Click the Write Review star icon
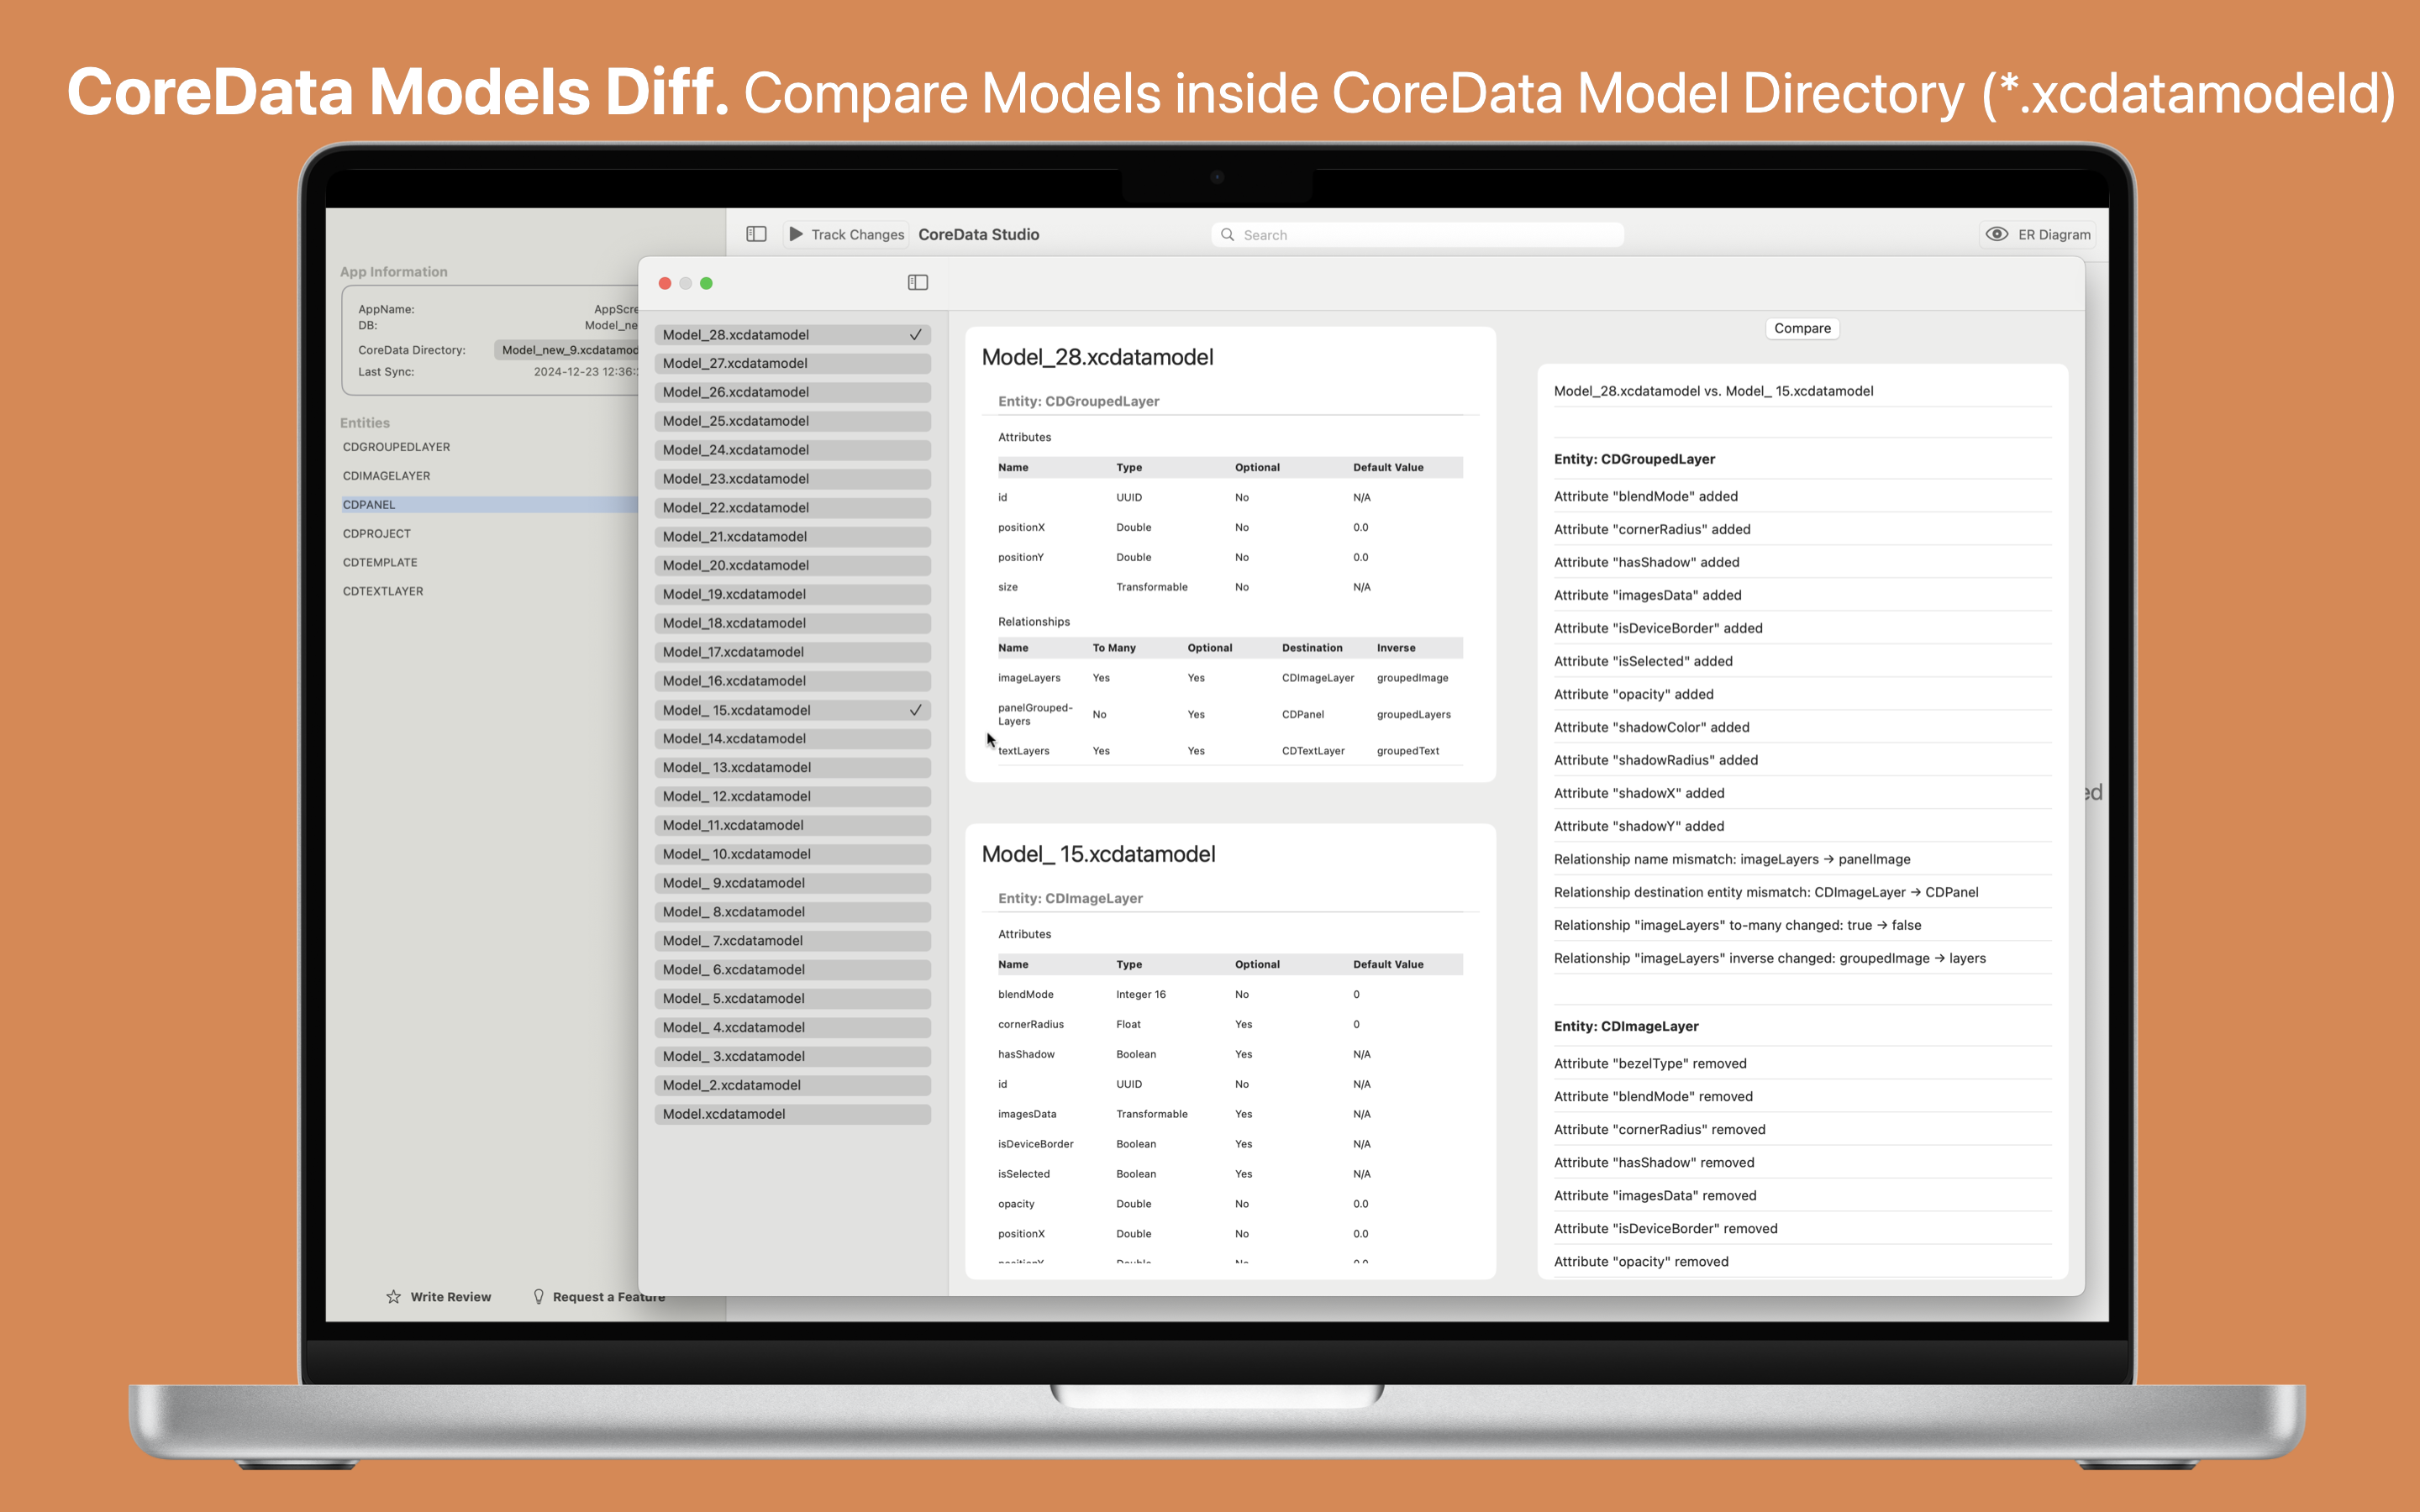 click(x=393, y=1297)
